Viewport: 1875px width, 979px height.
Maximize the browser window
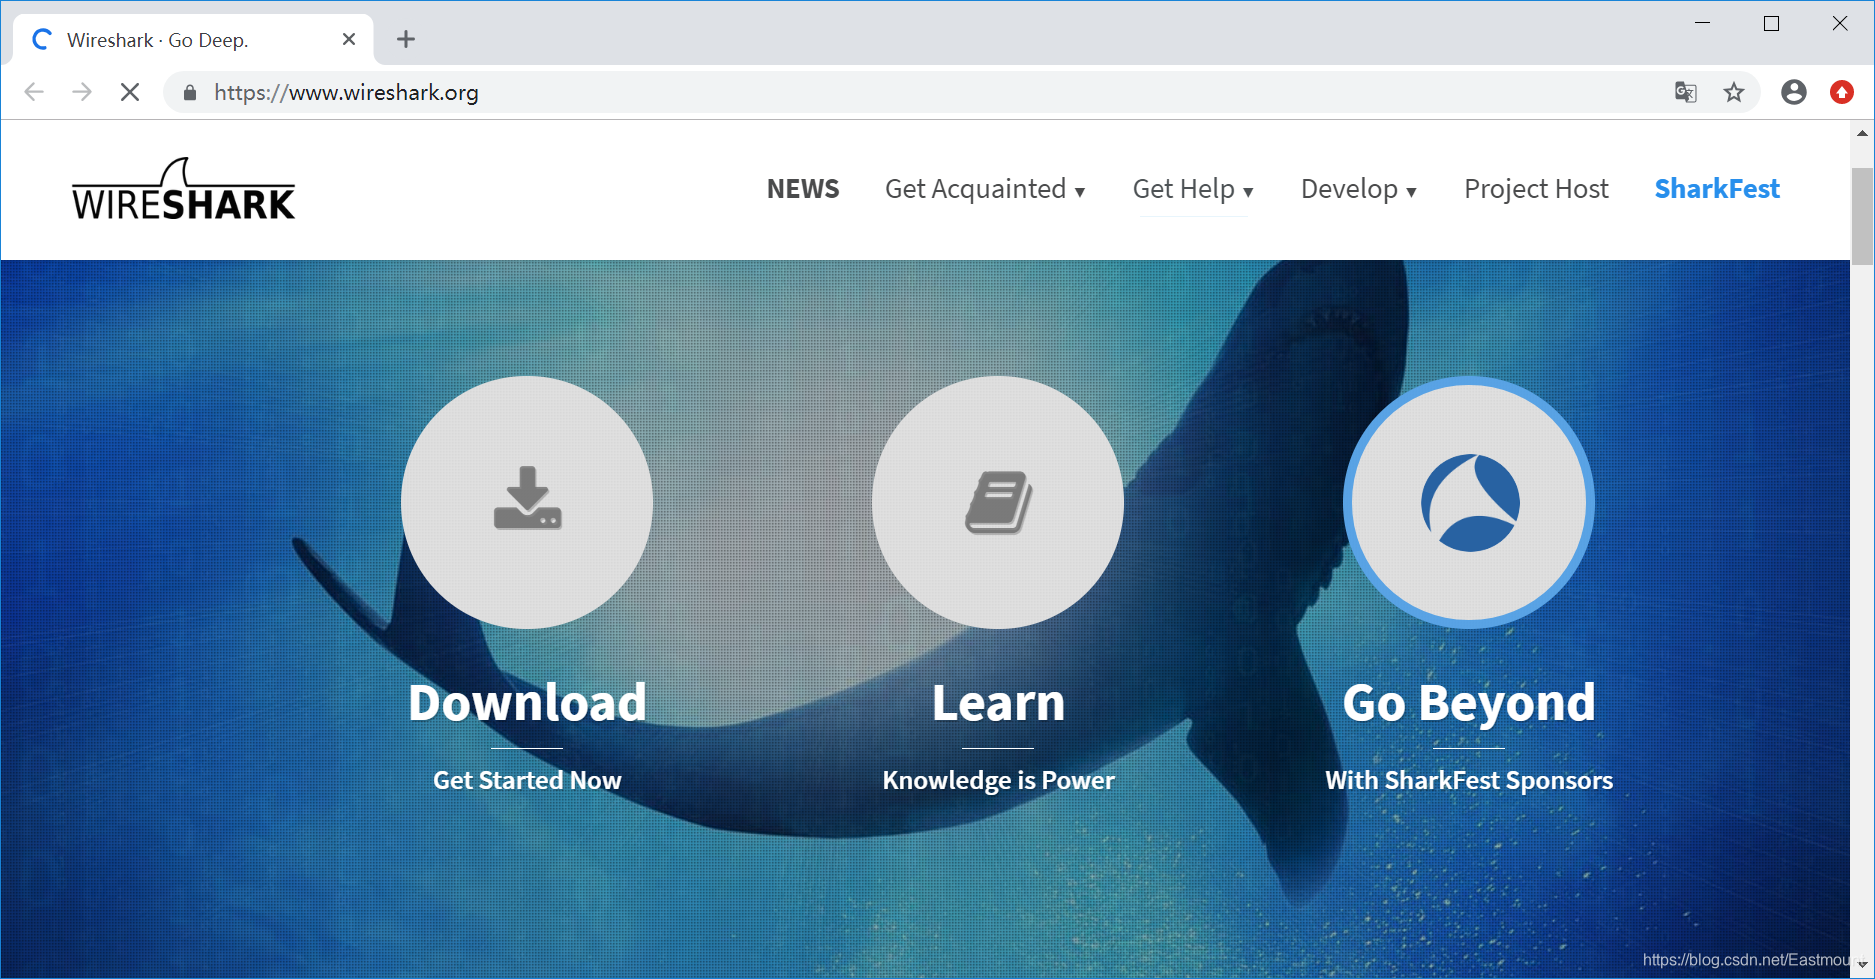point(1771,23)
